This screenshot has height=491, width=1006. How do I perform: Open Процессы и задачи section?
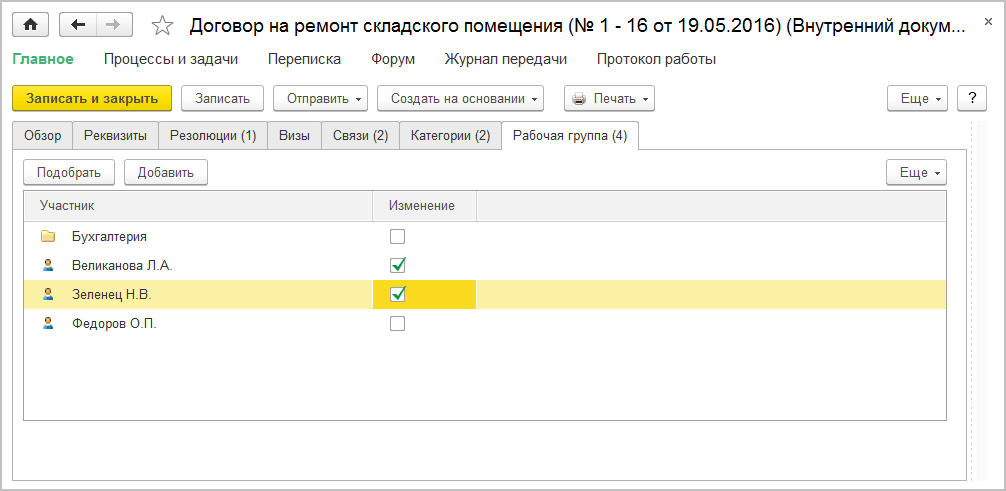point(171,59)
